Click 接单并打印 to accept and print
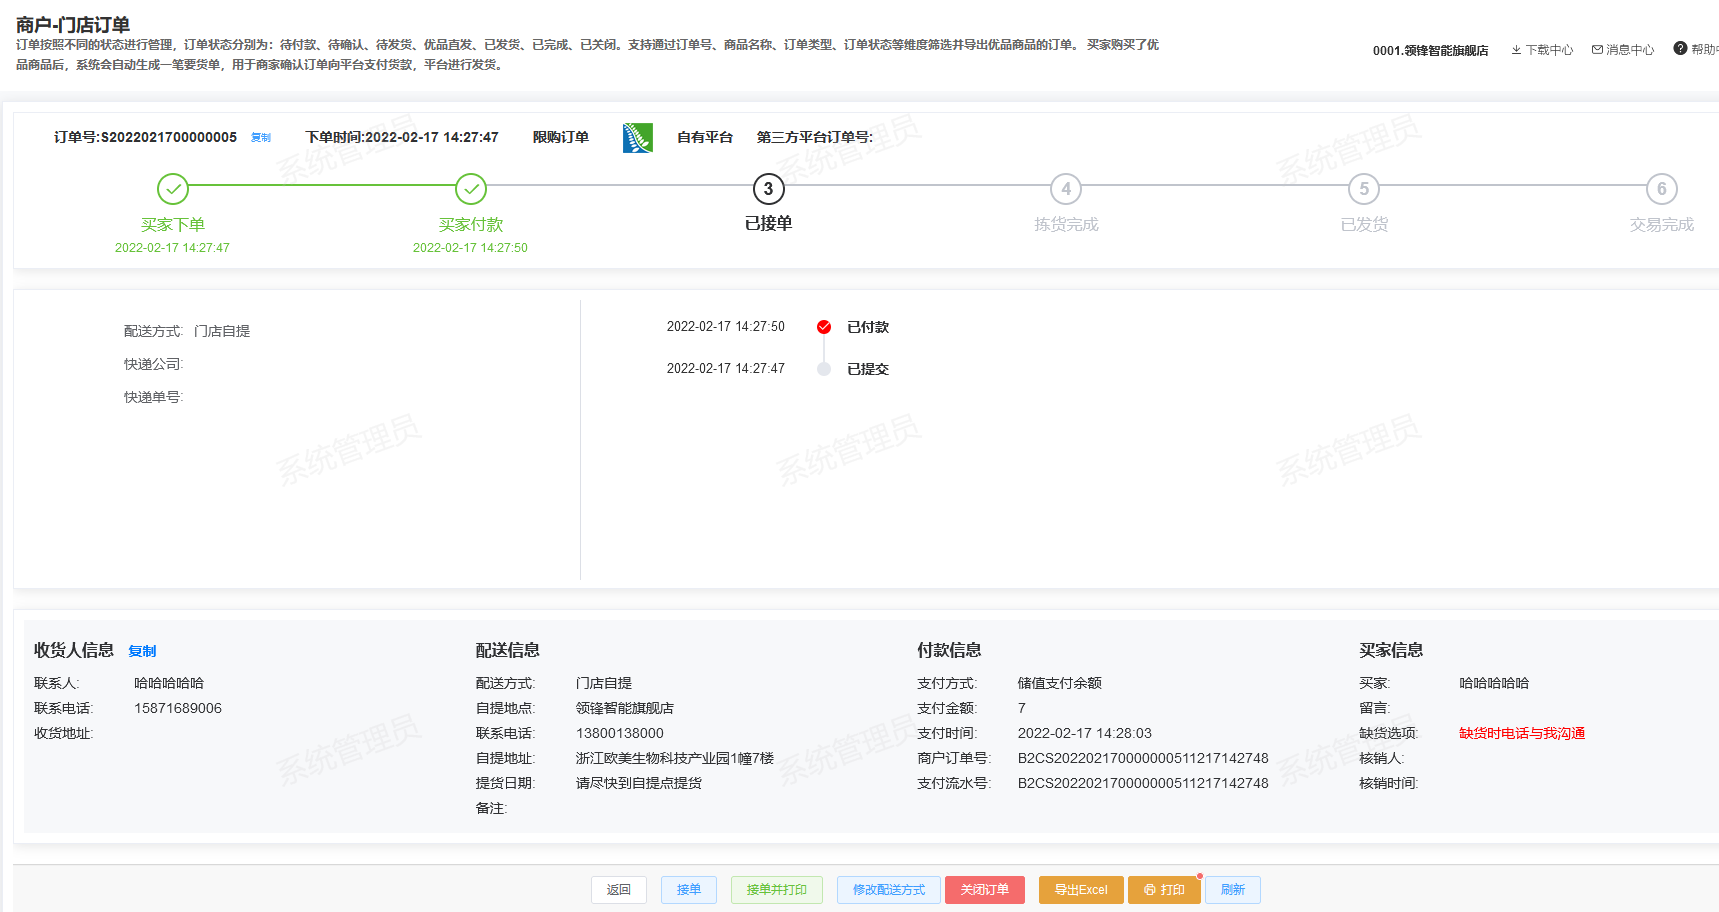The width and height of the screenshot is (1719, 912). tap(777, 890)
